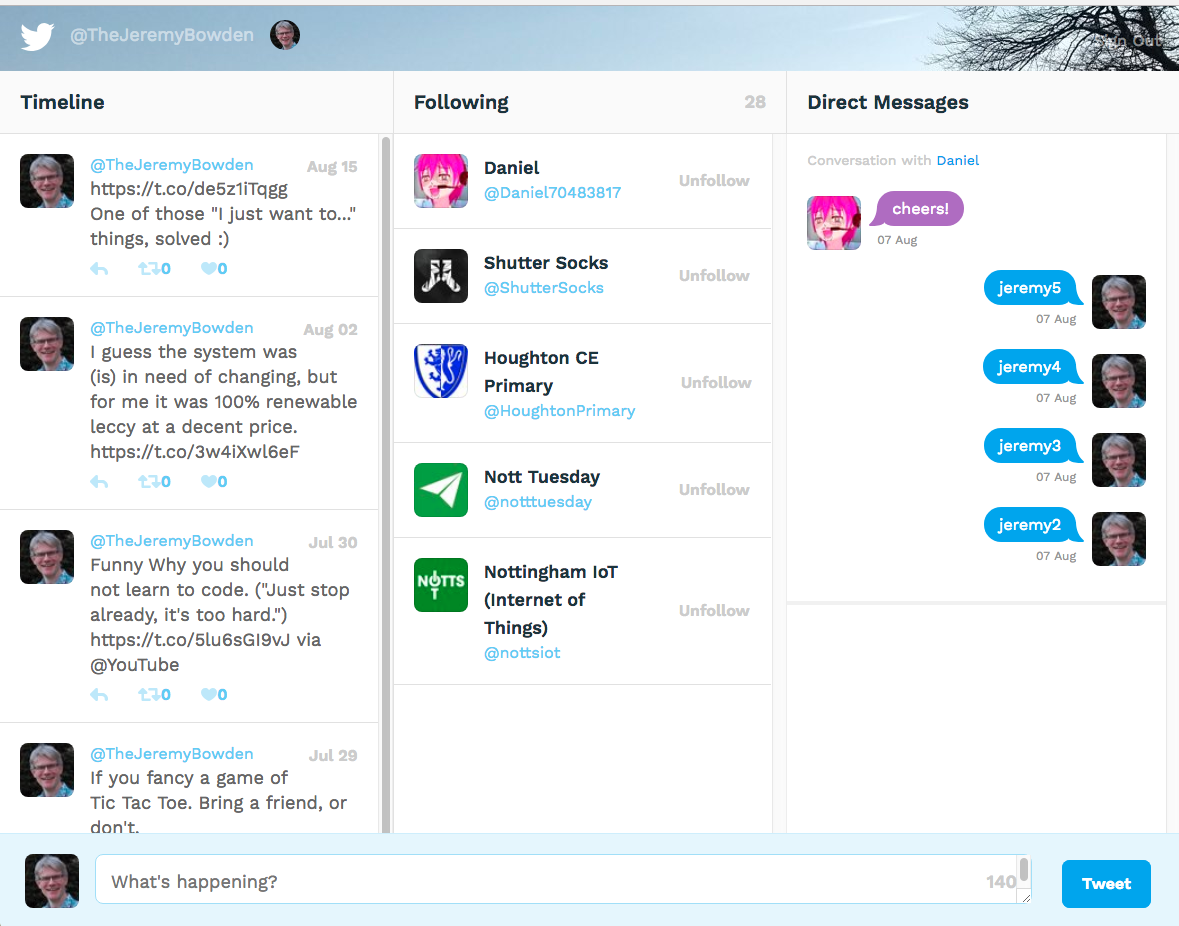1179x926 pixels.
Task: Focus the What's happening? tweet box
Action: click(x=562, y=879)
